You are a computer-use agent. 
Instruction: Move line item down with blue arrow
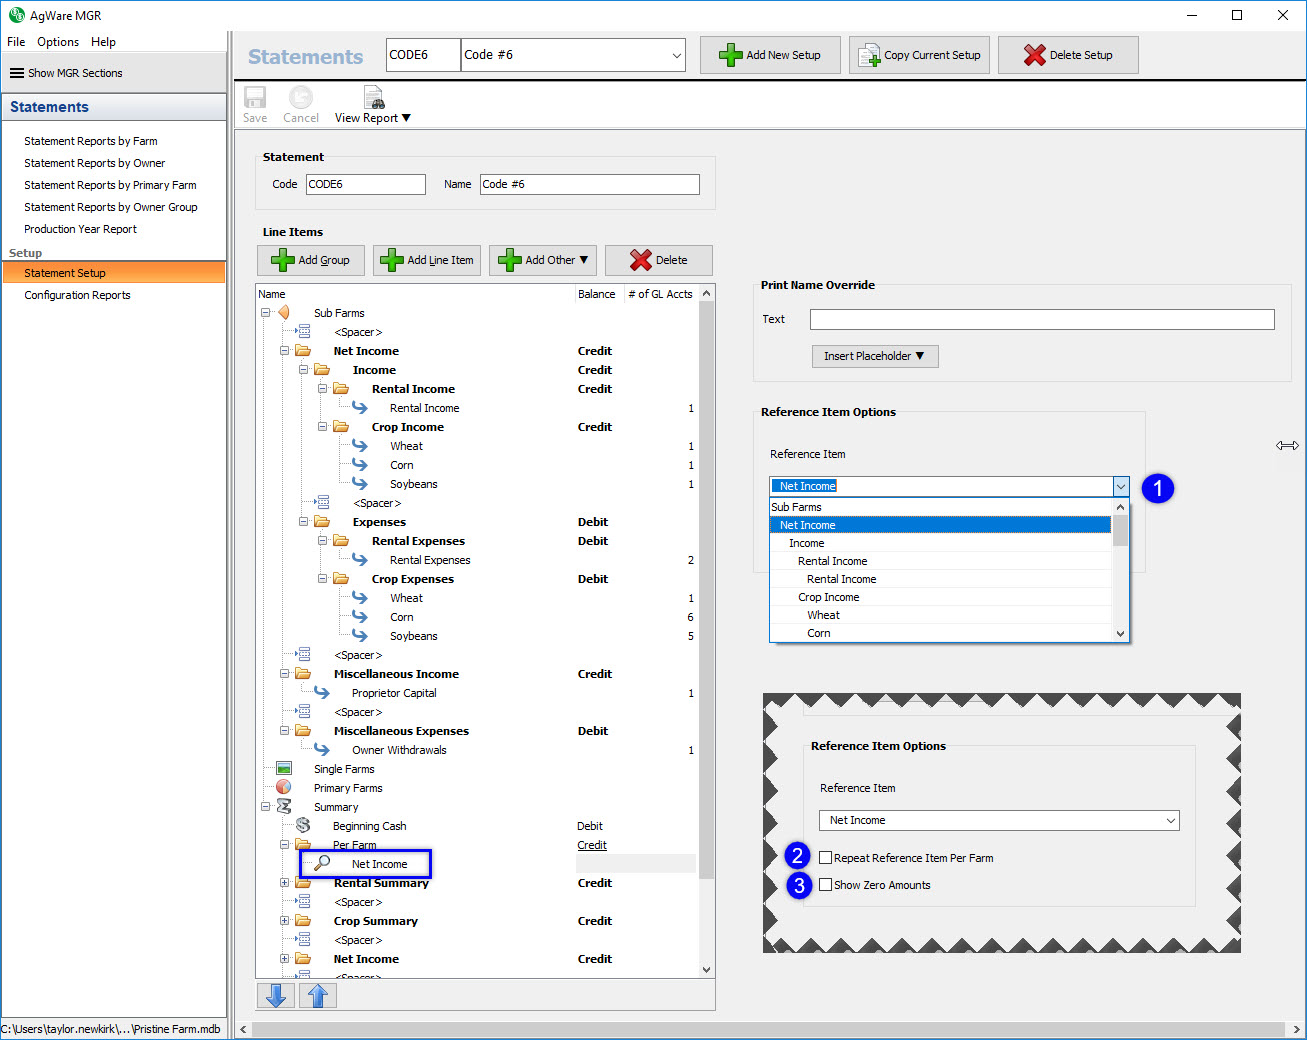[276, 995]
